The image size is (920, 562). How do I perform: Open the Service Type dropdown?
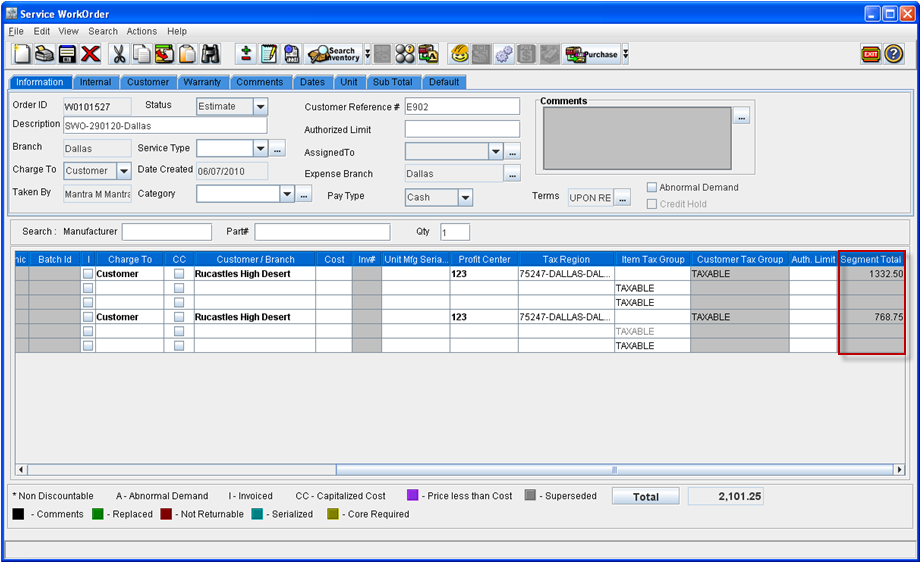click(x=261, y=148)
